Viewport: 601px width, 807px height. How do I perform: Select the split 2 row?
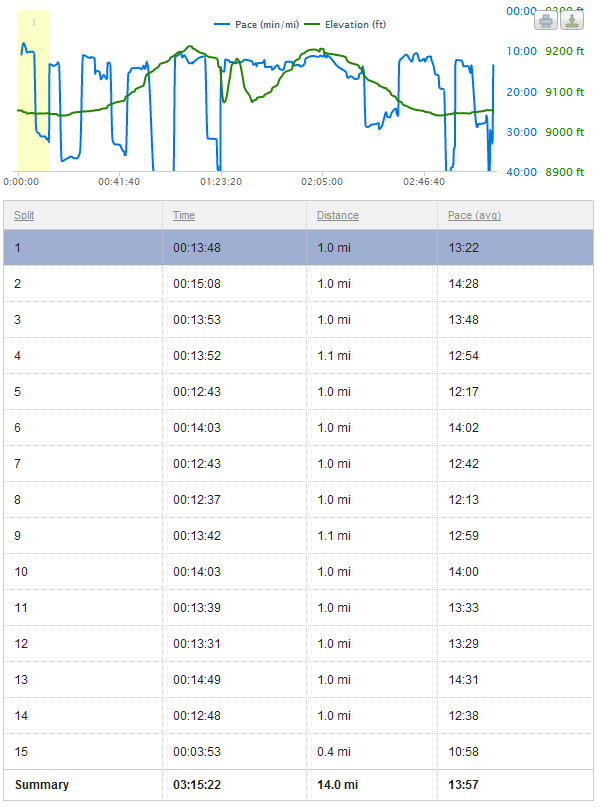click(298, 284)
